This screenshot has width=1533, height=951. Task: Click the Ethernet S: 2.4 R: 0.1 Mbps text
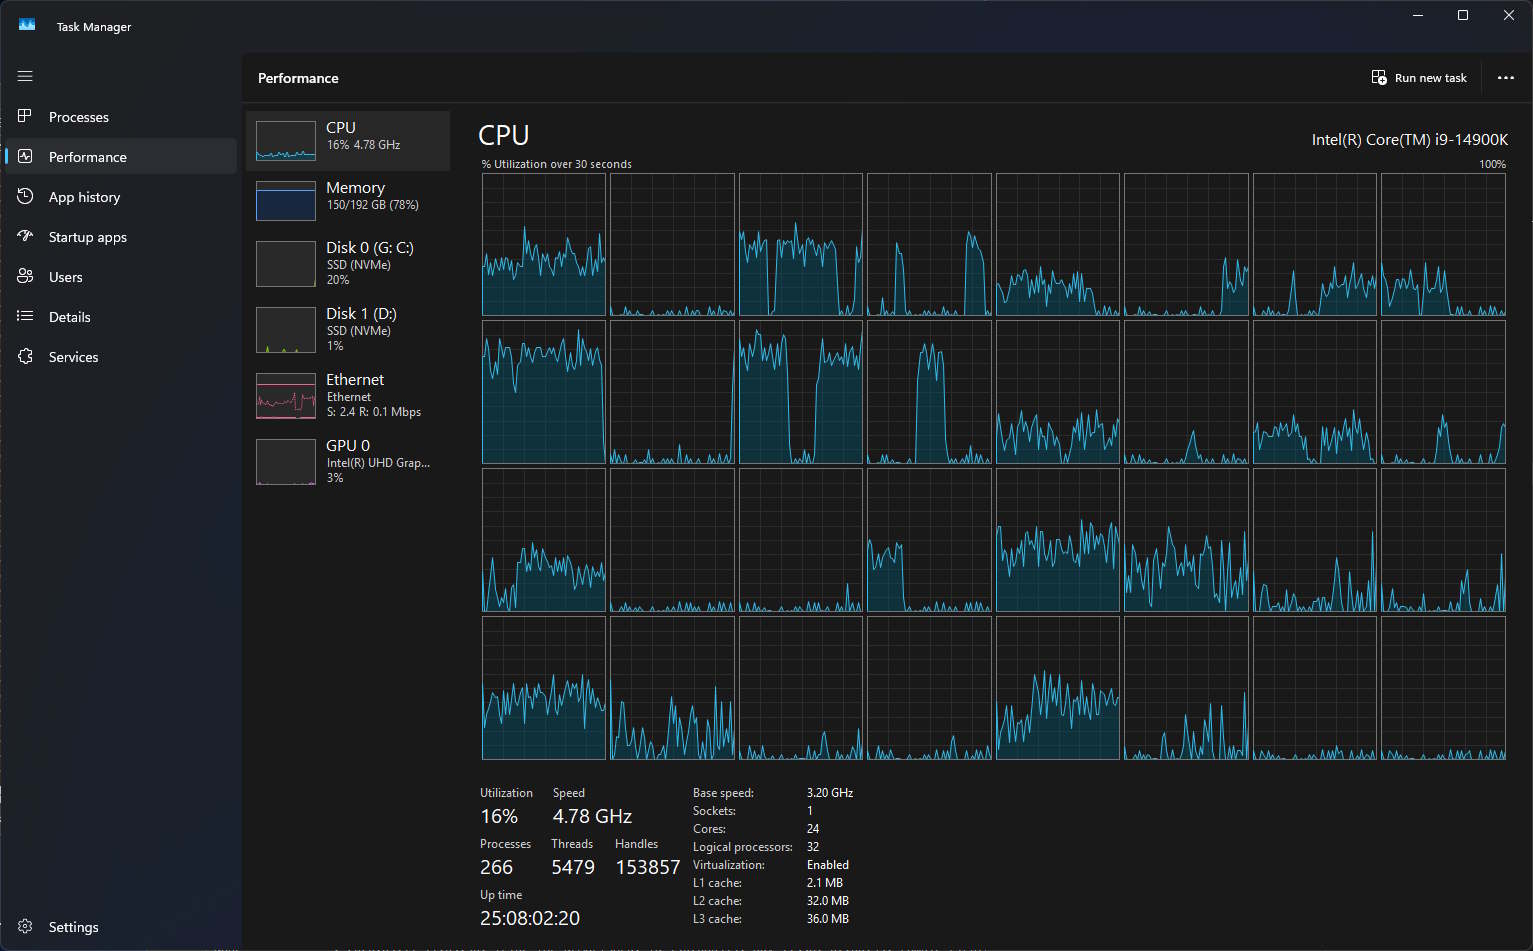pyautogui.click(x=374, y=412)
